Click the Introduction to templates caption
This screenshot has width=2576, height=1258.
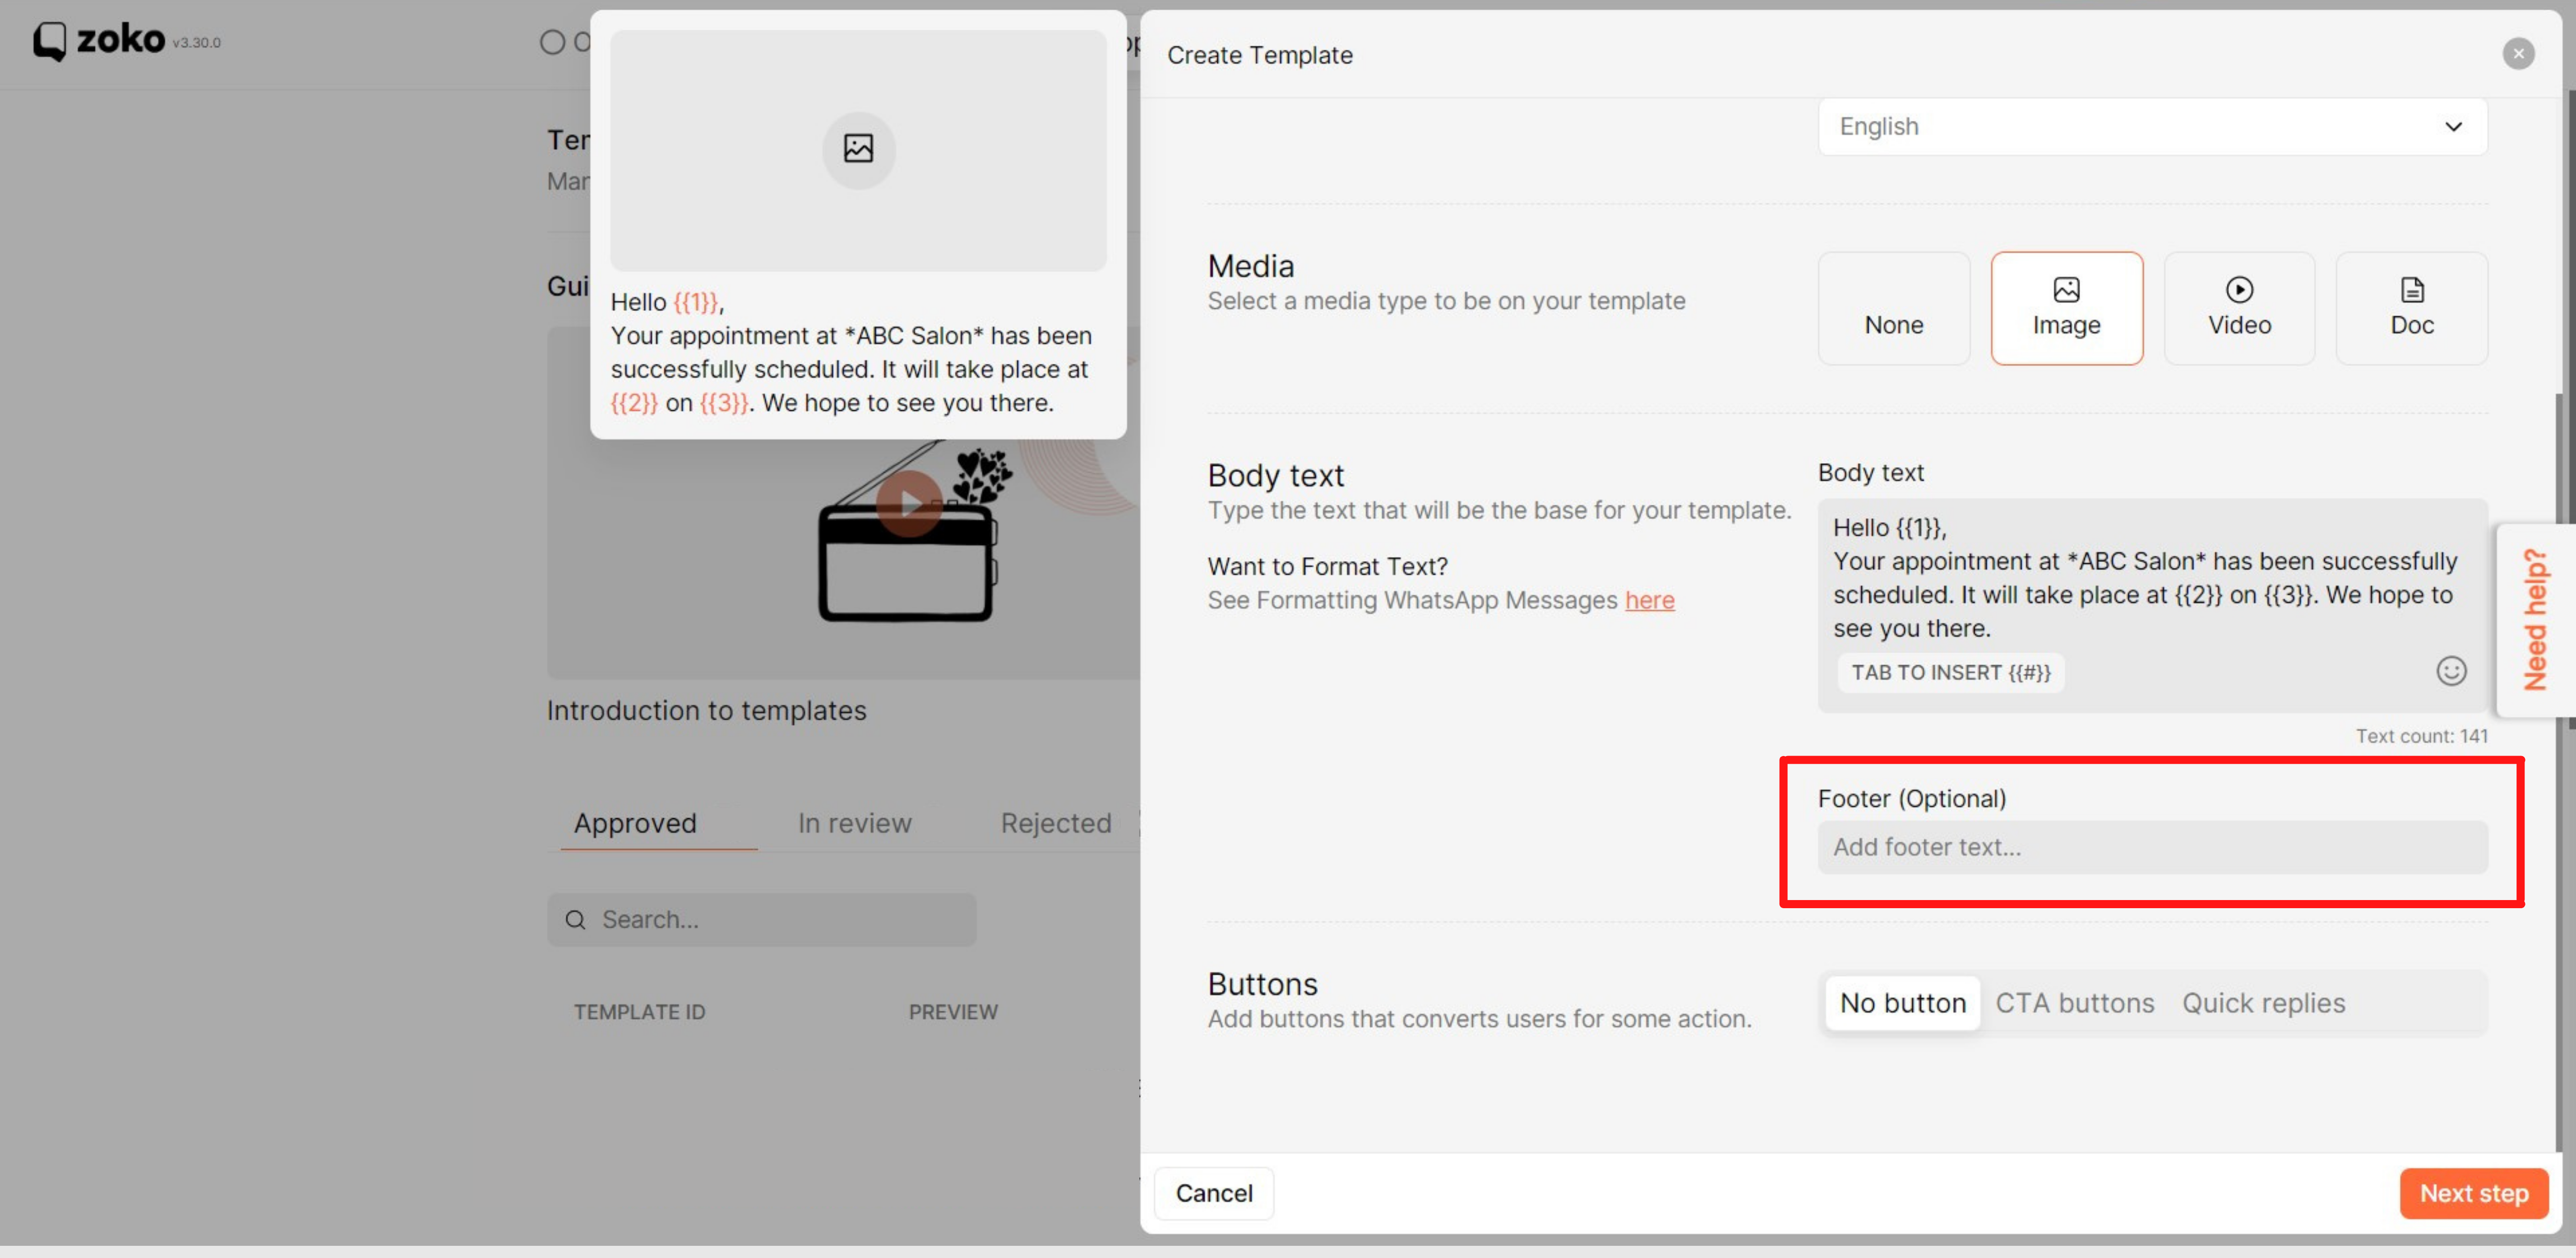click(x=706, y=710)
